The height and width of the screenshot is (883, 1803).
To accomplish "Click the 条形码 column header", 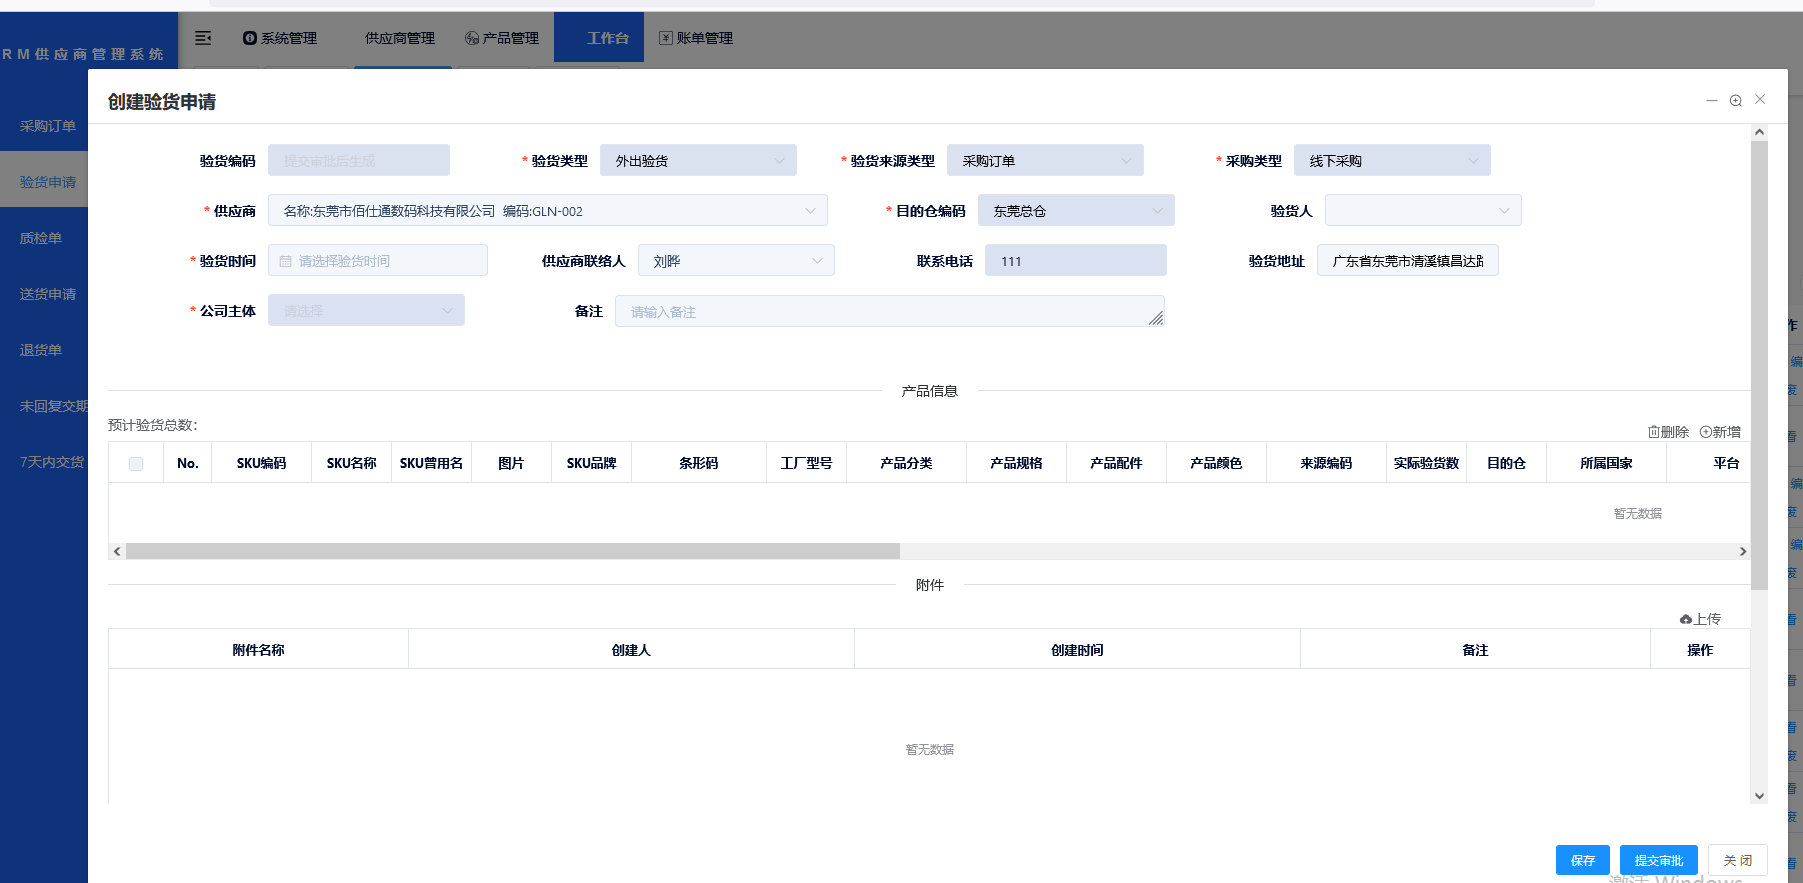I will click(x=698, y=463).
